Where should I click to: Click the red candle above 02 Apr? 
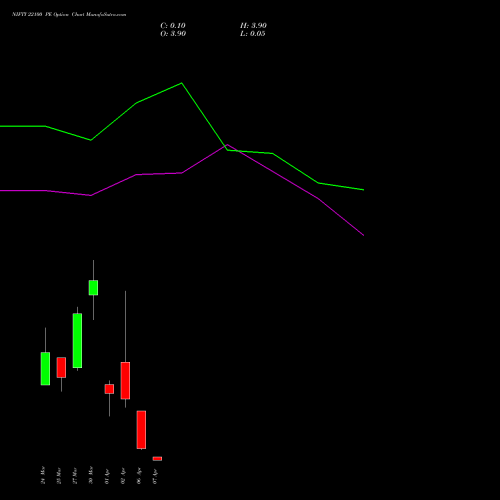click(x=125, y=380)
